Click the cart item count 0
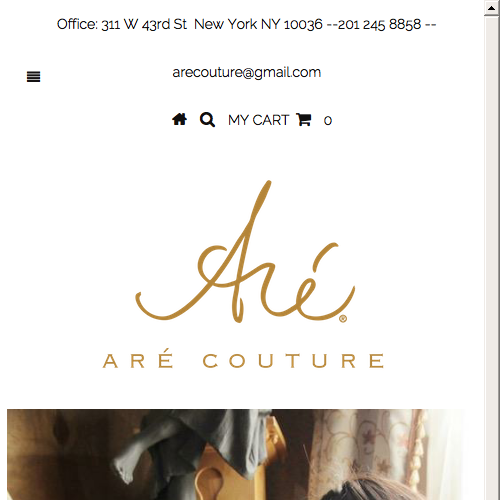Viewport: 500px width, 500px height. 328,121
